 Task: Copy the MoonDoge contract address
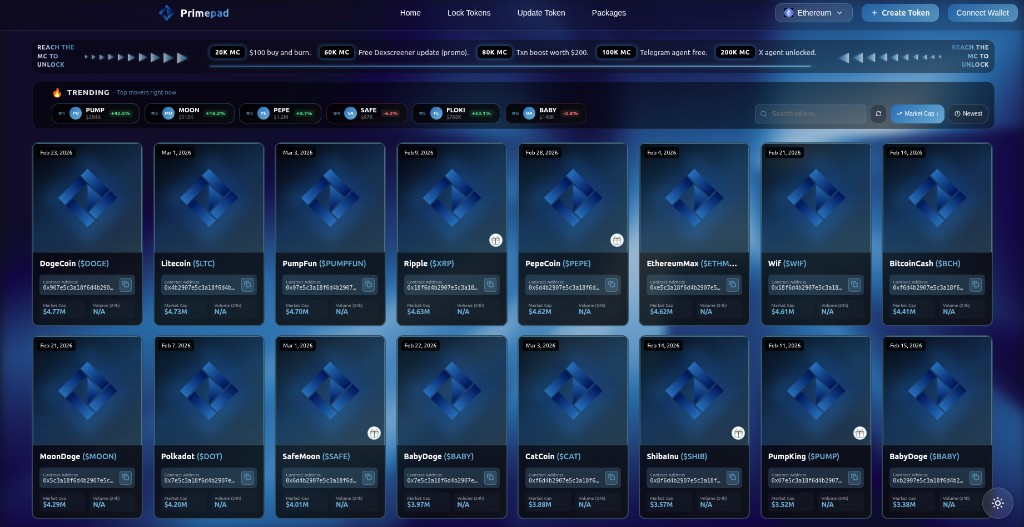(x=125, y=478)
